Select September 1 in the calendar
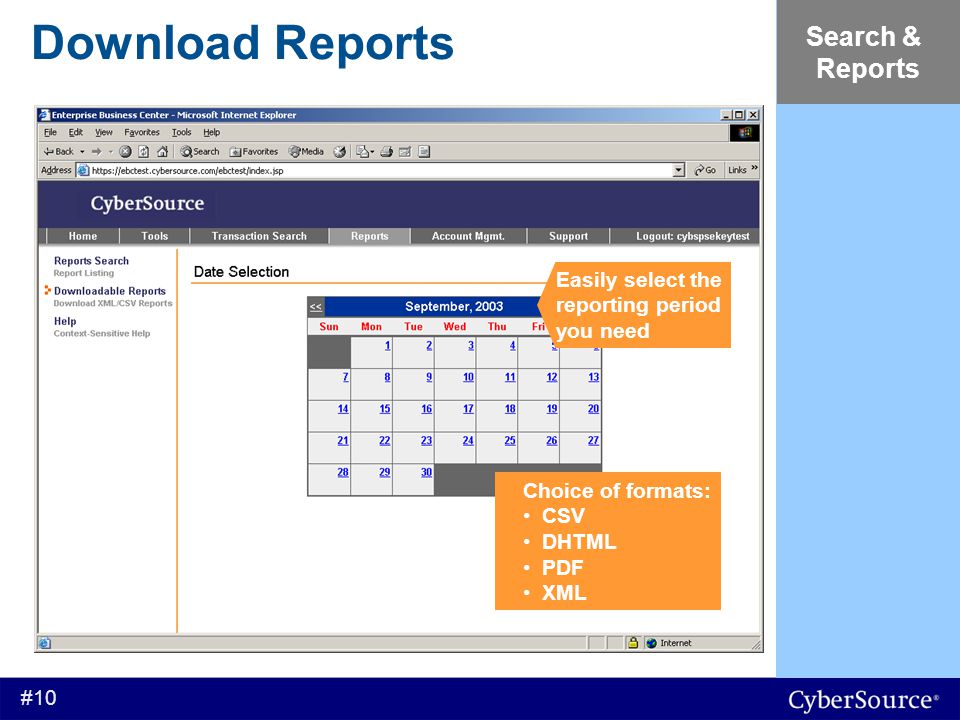Screen dimensions: 960x720 (388, 345)
